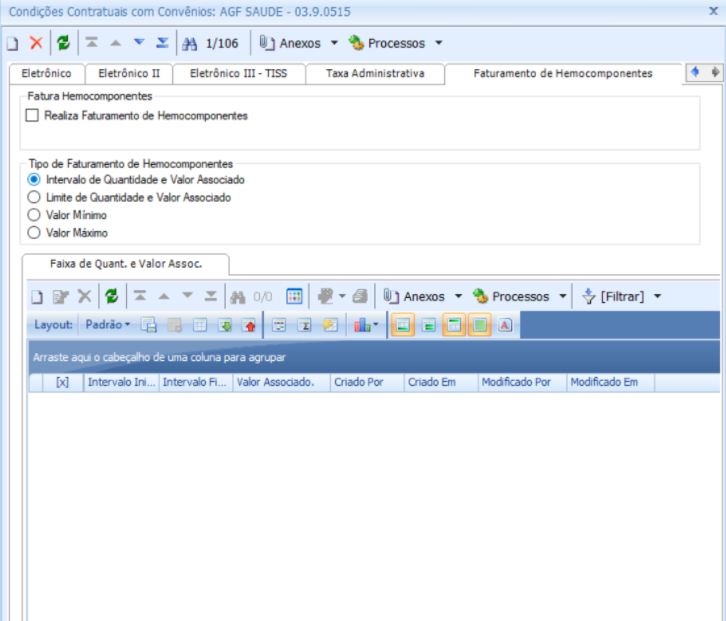726x621 pixels.
Task: Click the calendar grid view icon
Action: [294, 296]
